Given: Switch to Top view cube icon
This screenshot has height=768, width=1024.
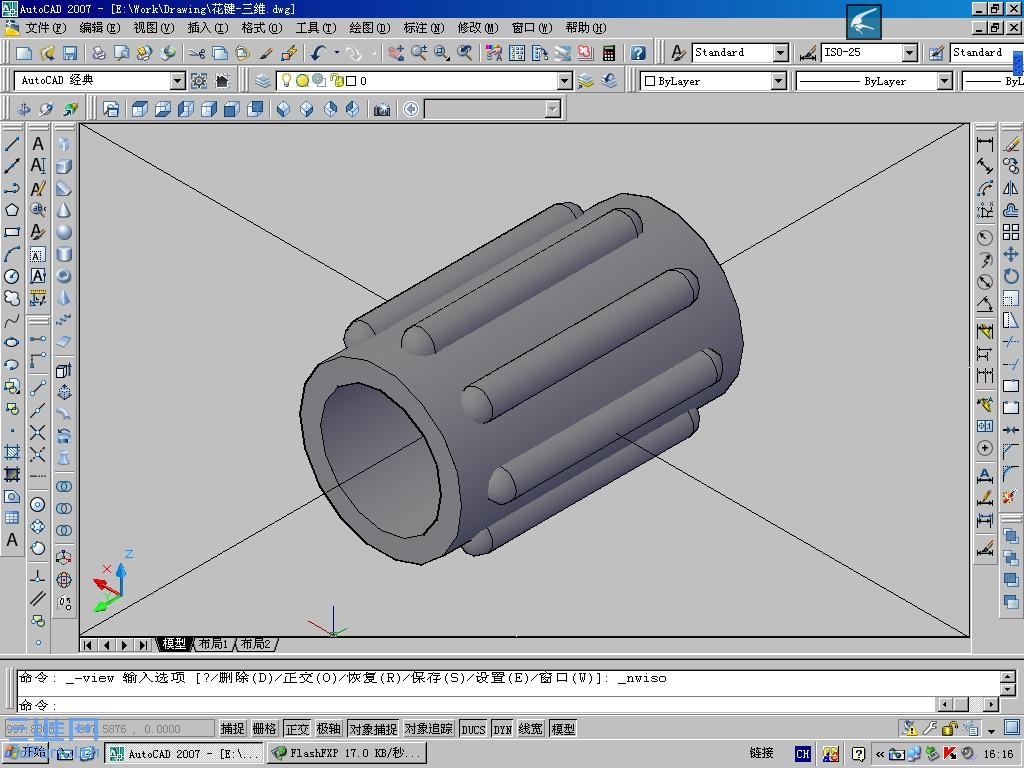Looking at the screenshot, I should pos(140,109).
